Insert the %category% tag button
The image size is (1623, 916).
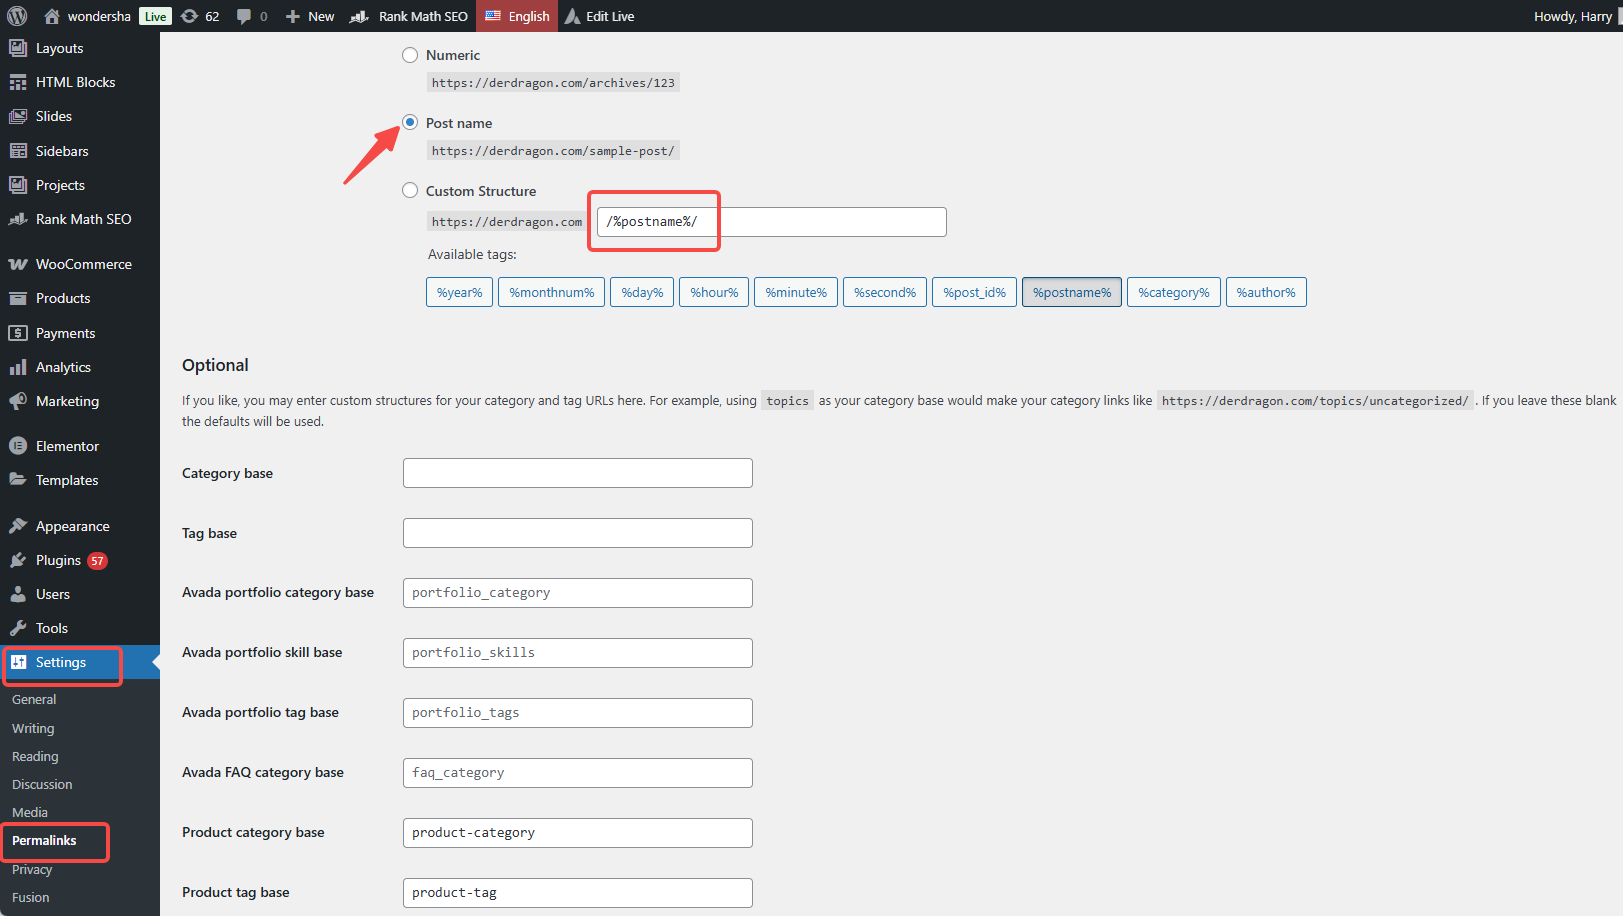click(x=1173, y=292)
